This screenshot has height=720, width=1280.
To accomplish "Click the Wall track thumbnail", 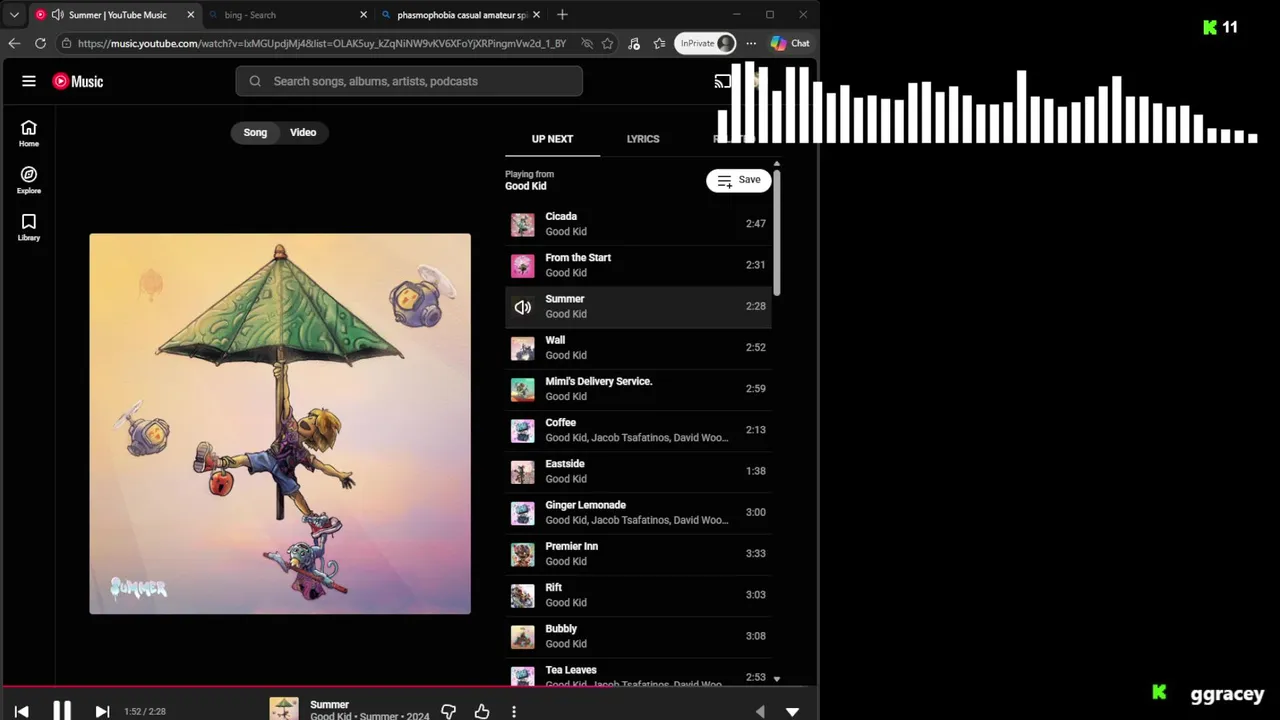I will 523,348.
